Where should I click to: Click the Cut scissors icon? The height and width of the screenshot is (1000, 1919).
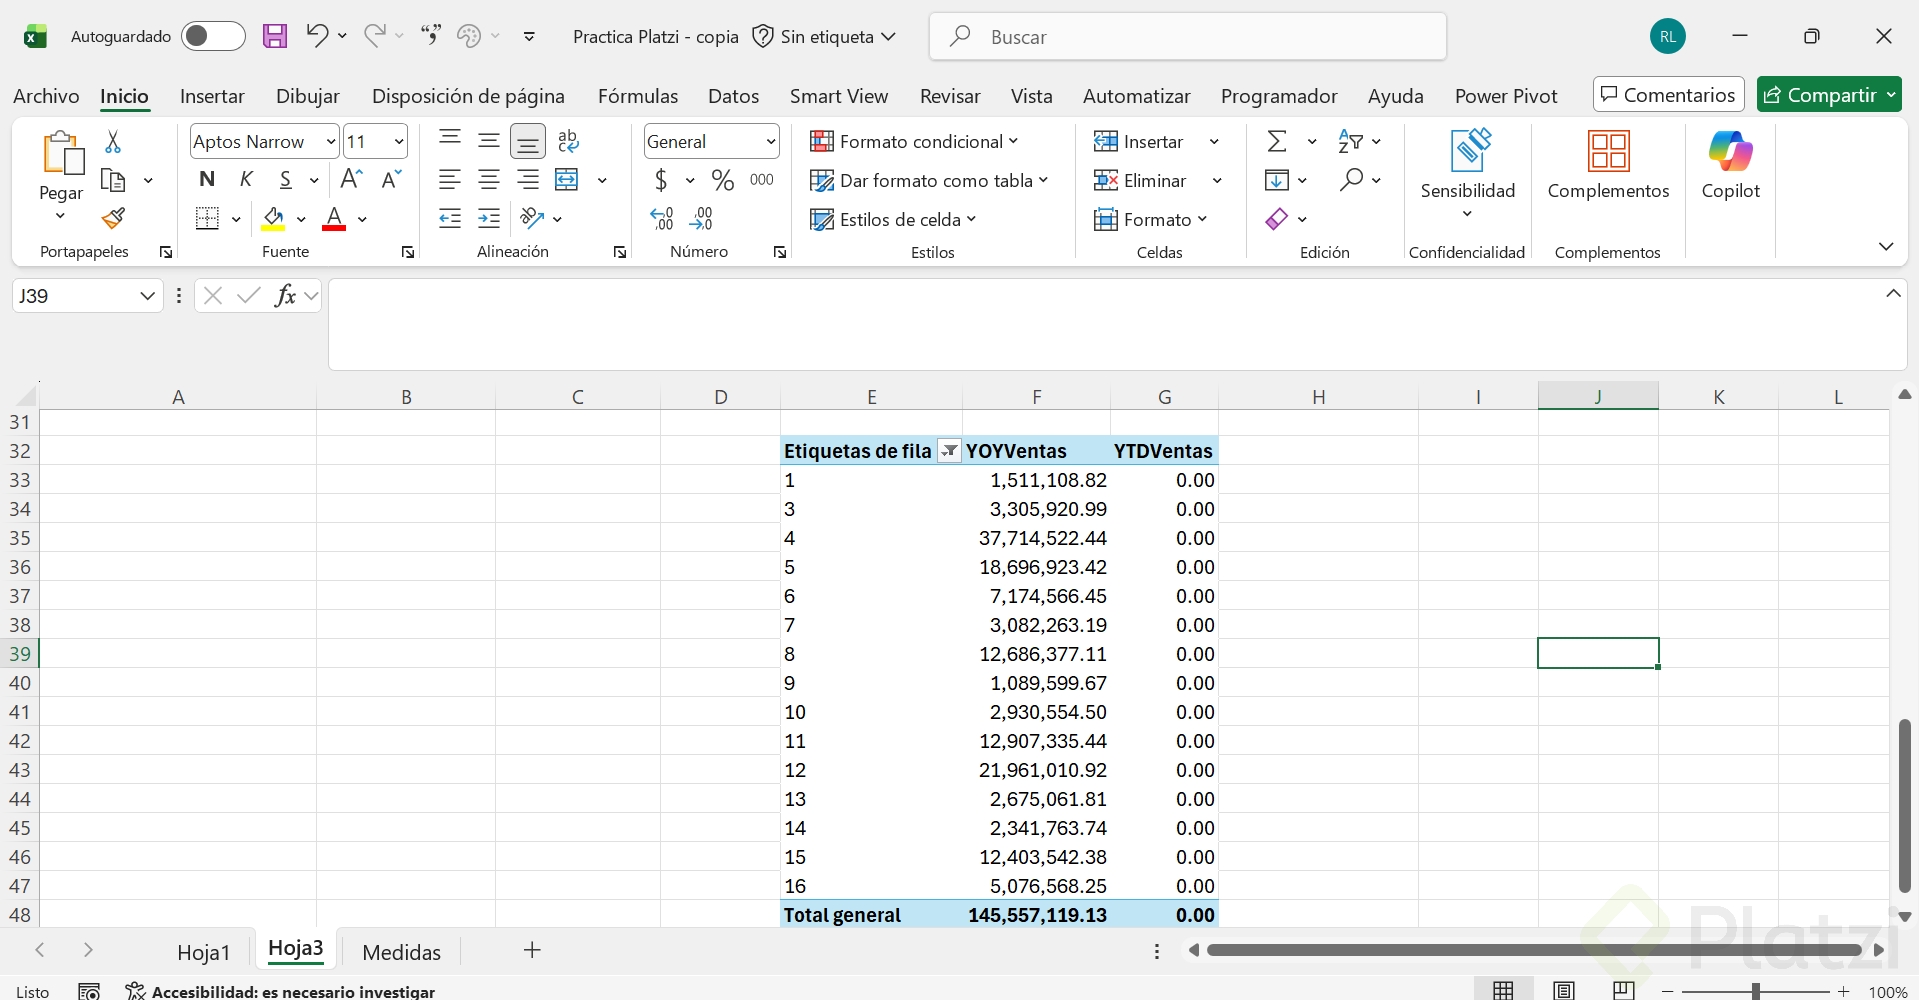[x=113, y=142]
